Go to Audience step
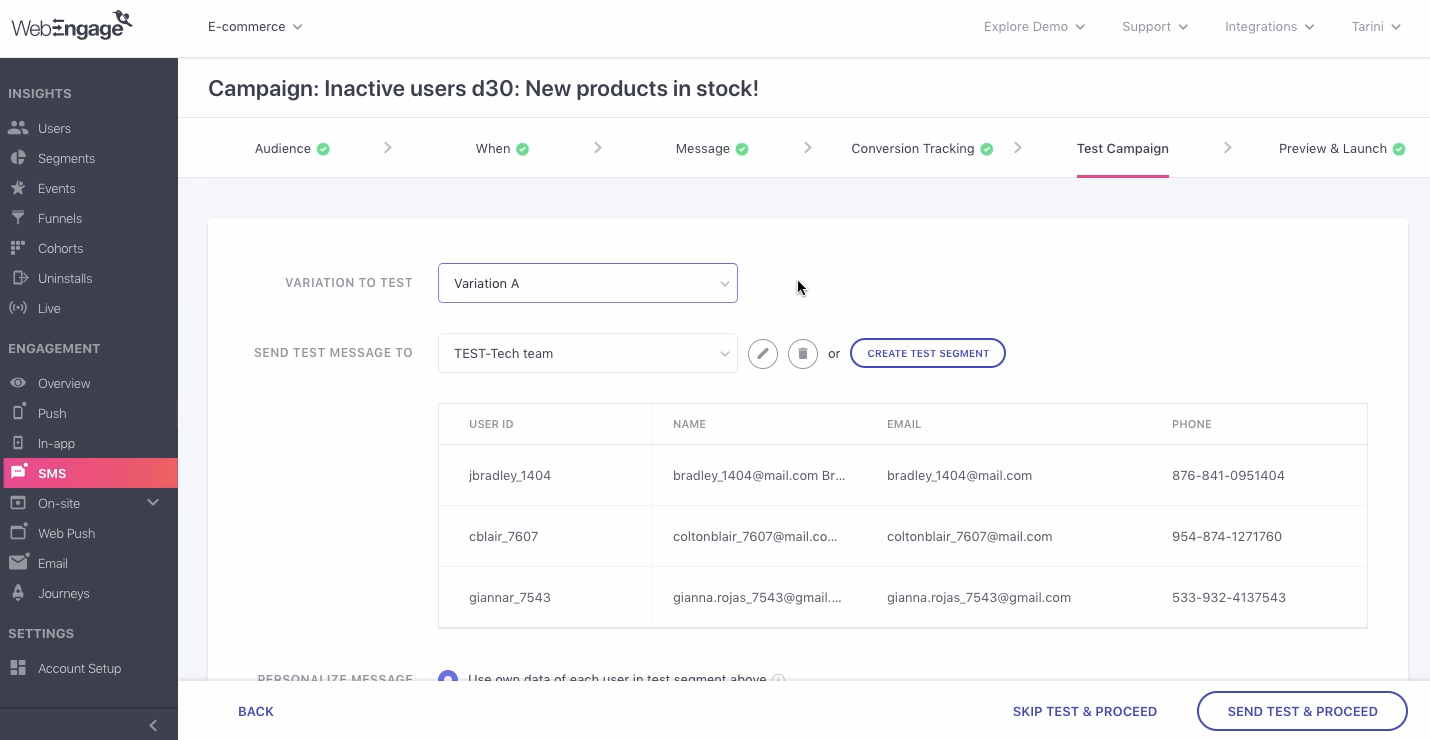1430x740 pixels. tap(283, 148)
